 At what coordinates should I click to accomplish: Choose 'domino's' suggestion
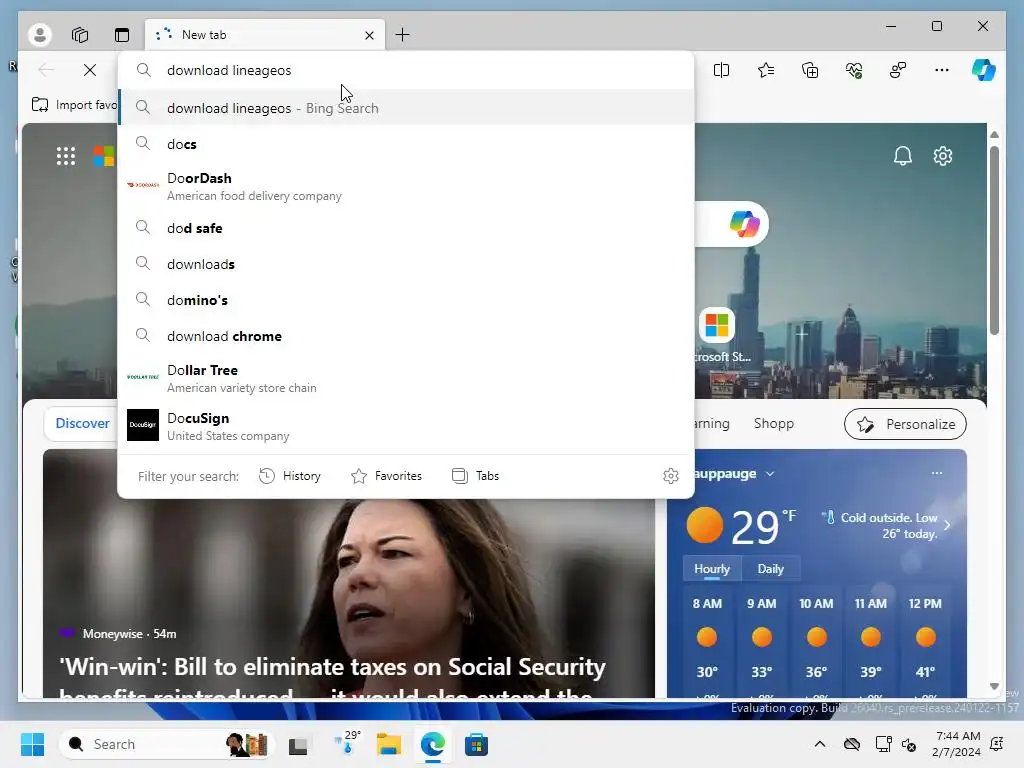(406, 300)
